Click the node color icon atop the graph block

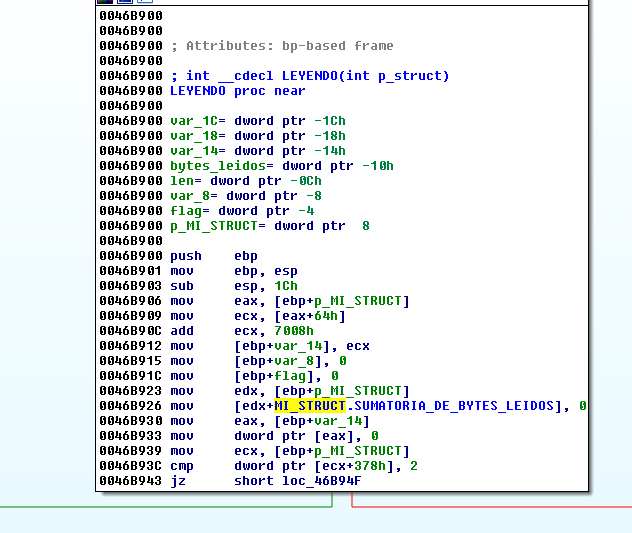(106, 3)
